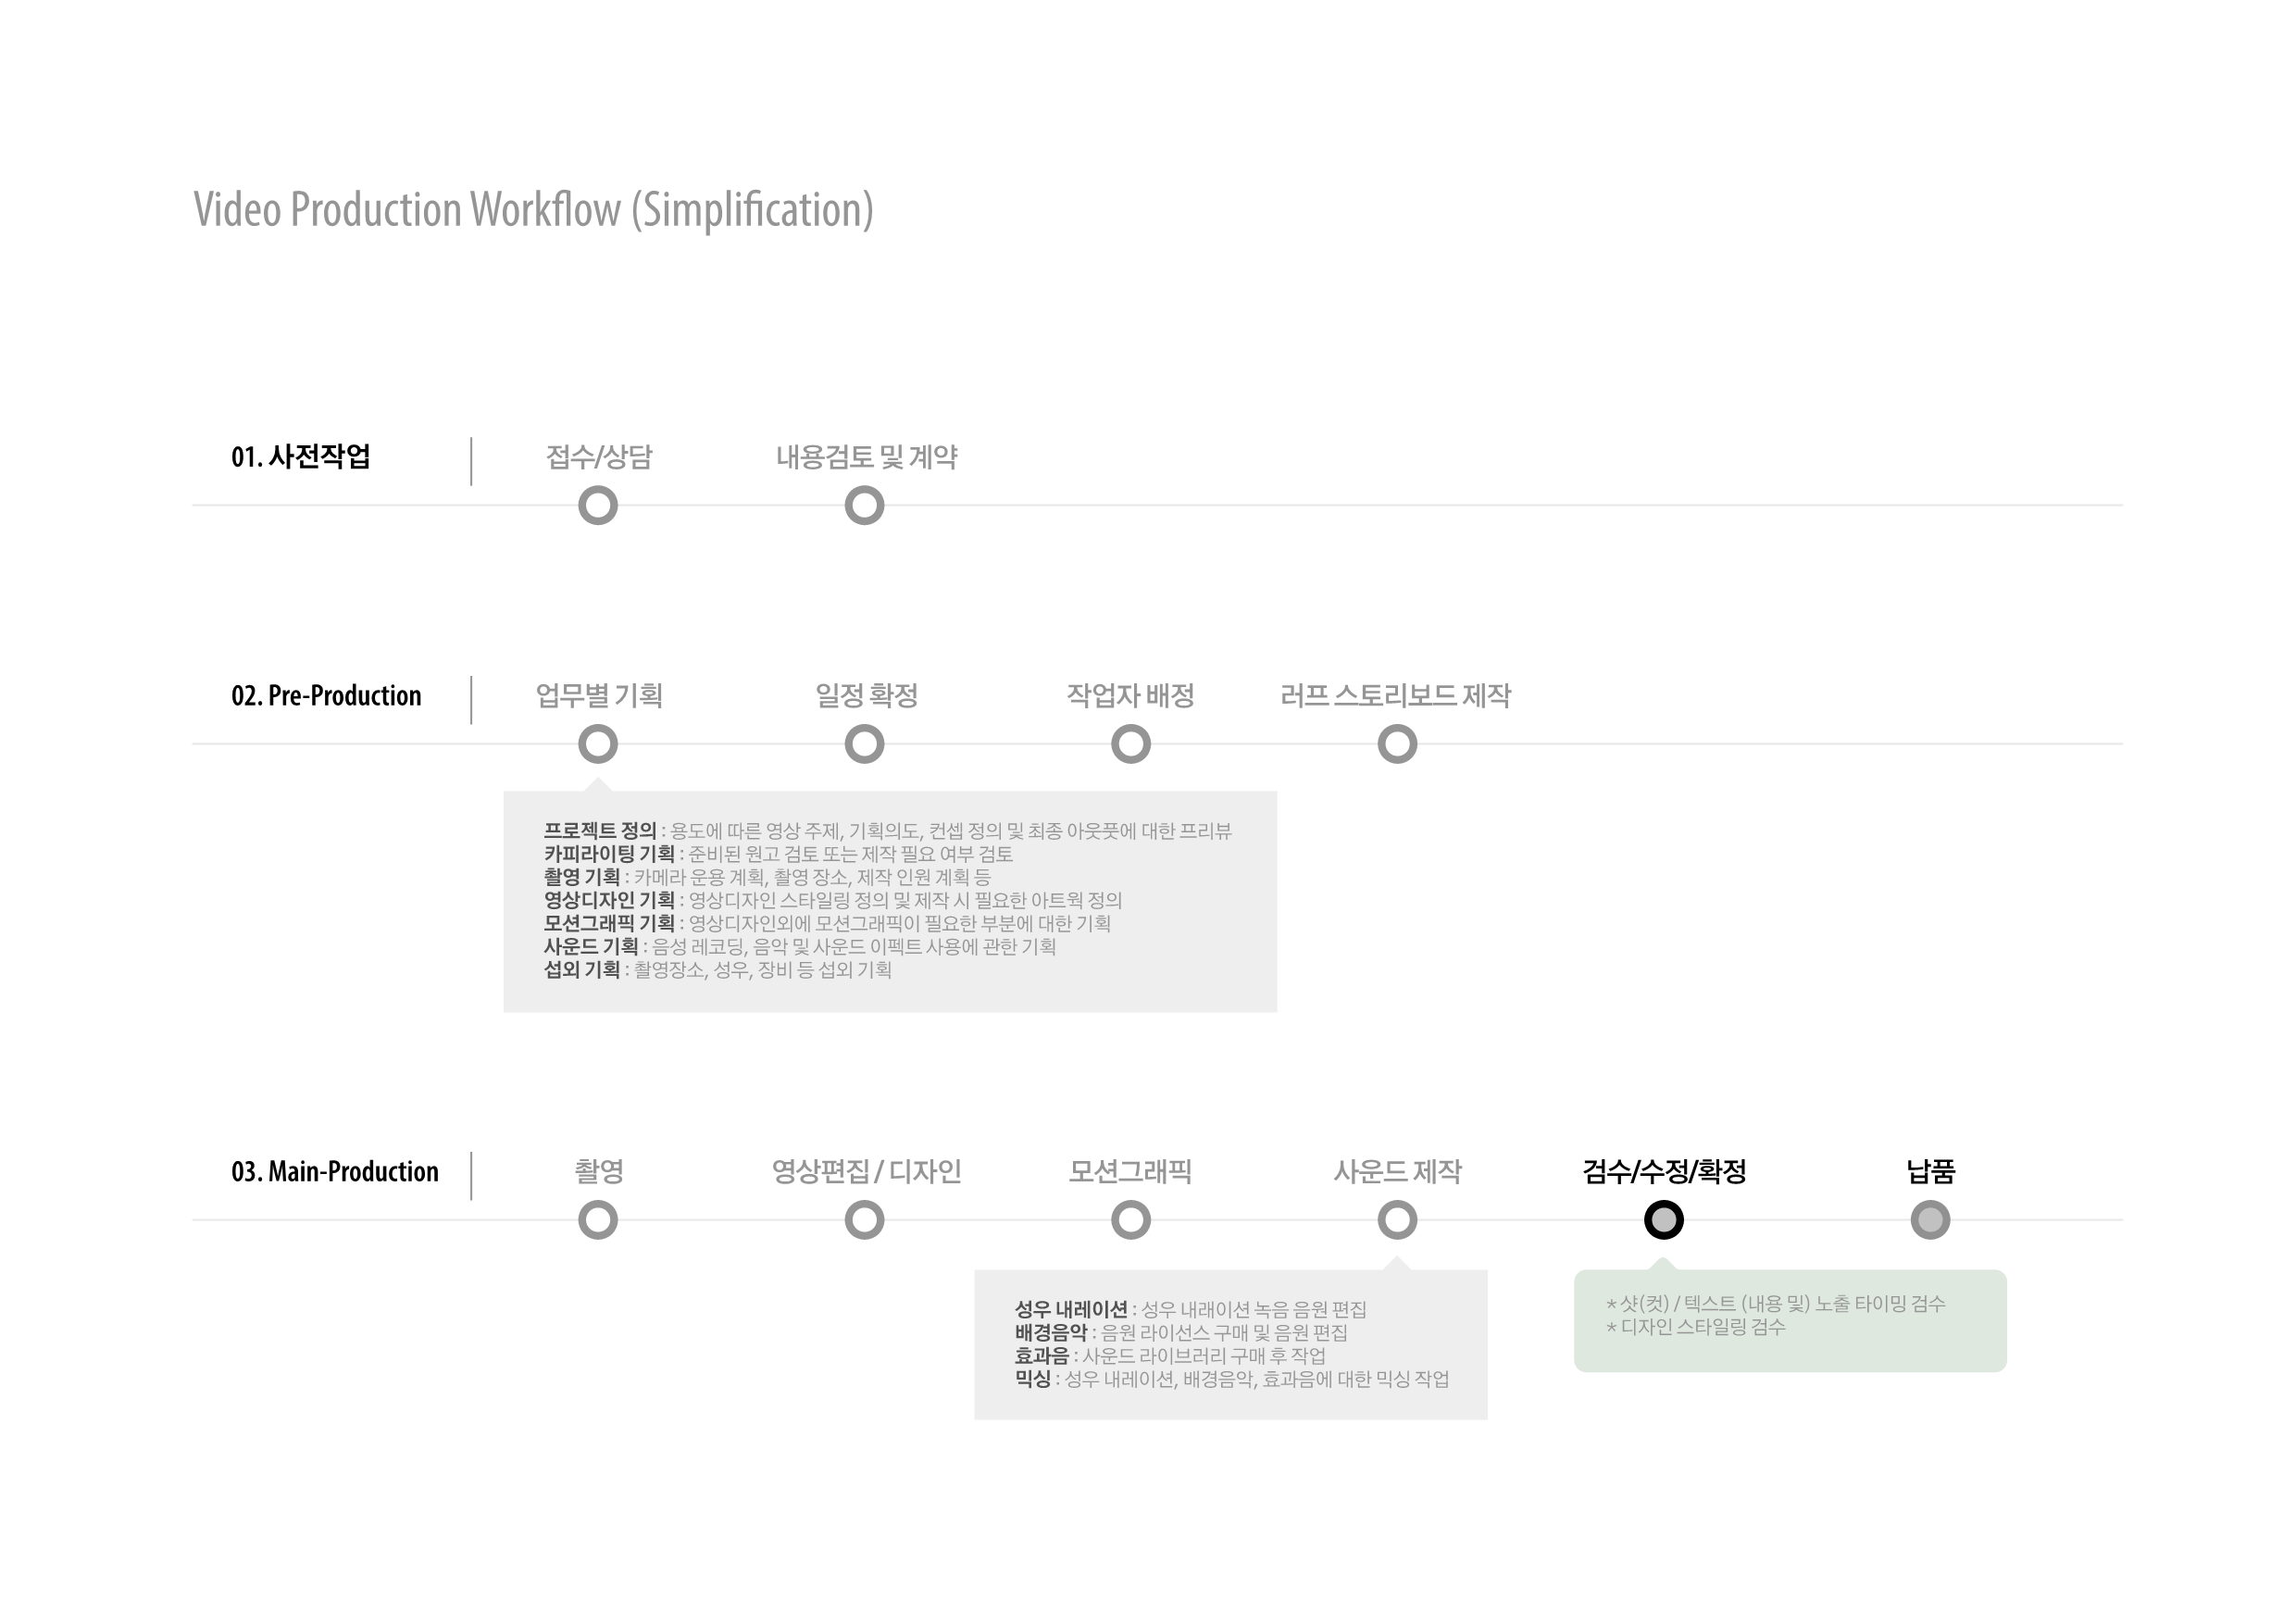
Task: Click the 촬영 step circle marker
Action: click(x=598, y=1220)
